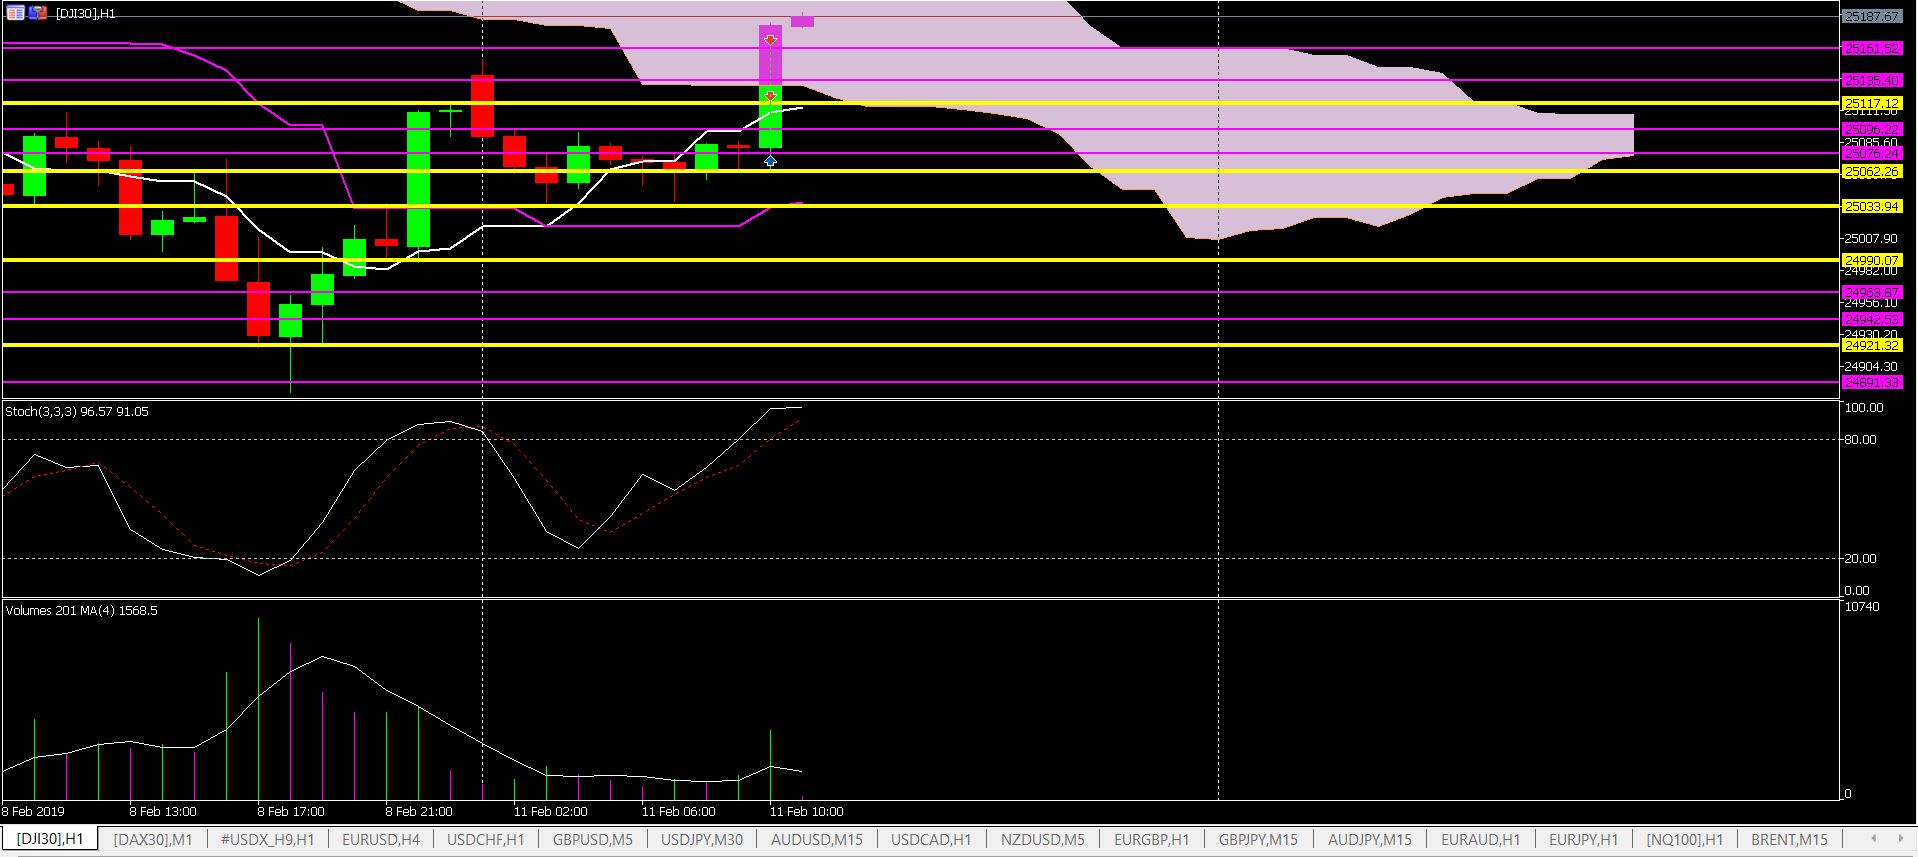The image size is (1918, 857).
Task: Click the 11 Feb 02:00 time label
Action: pyautogui.click(x=550, y=811)
